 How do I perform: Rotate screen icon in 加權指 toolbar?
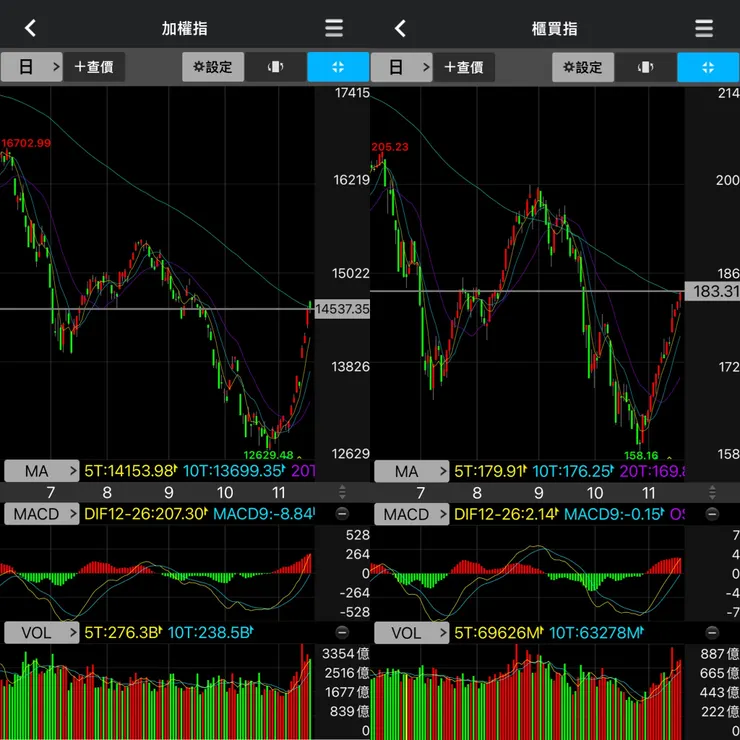click(276, 67)
